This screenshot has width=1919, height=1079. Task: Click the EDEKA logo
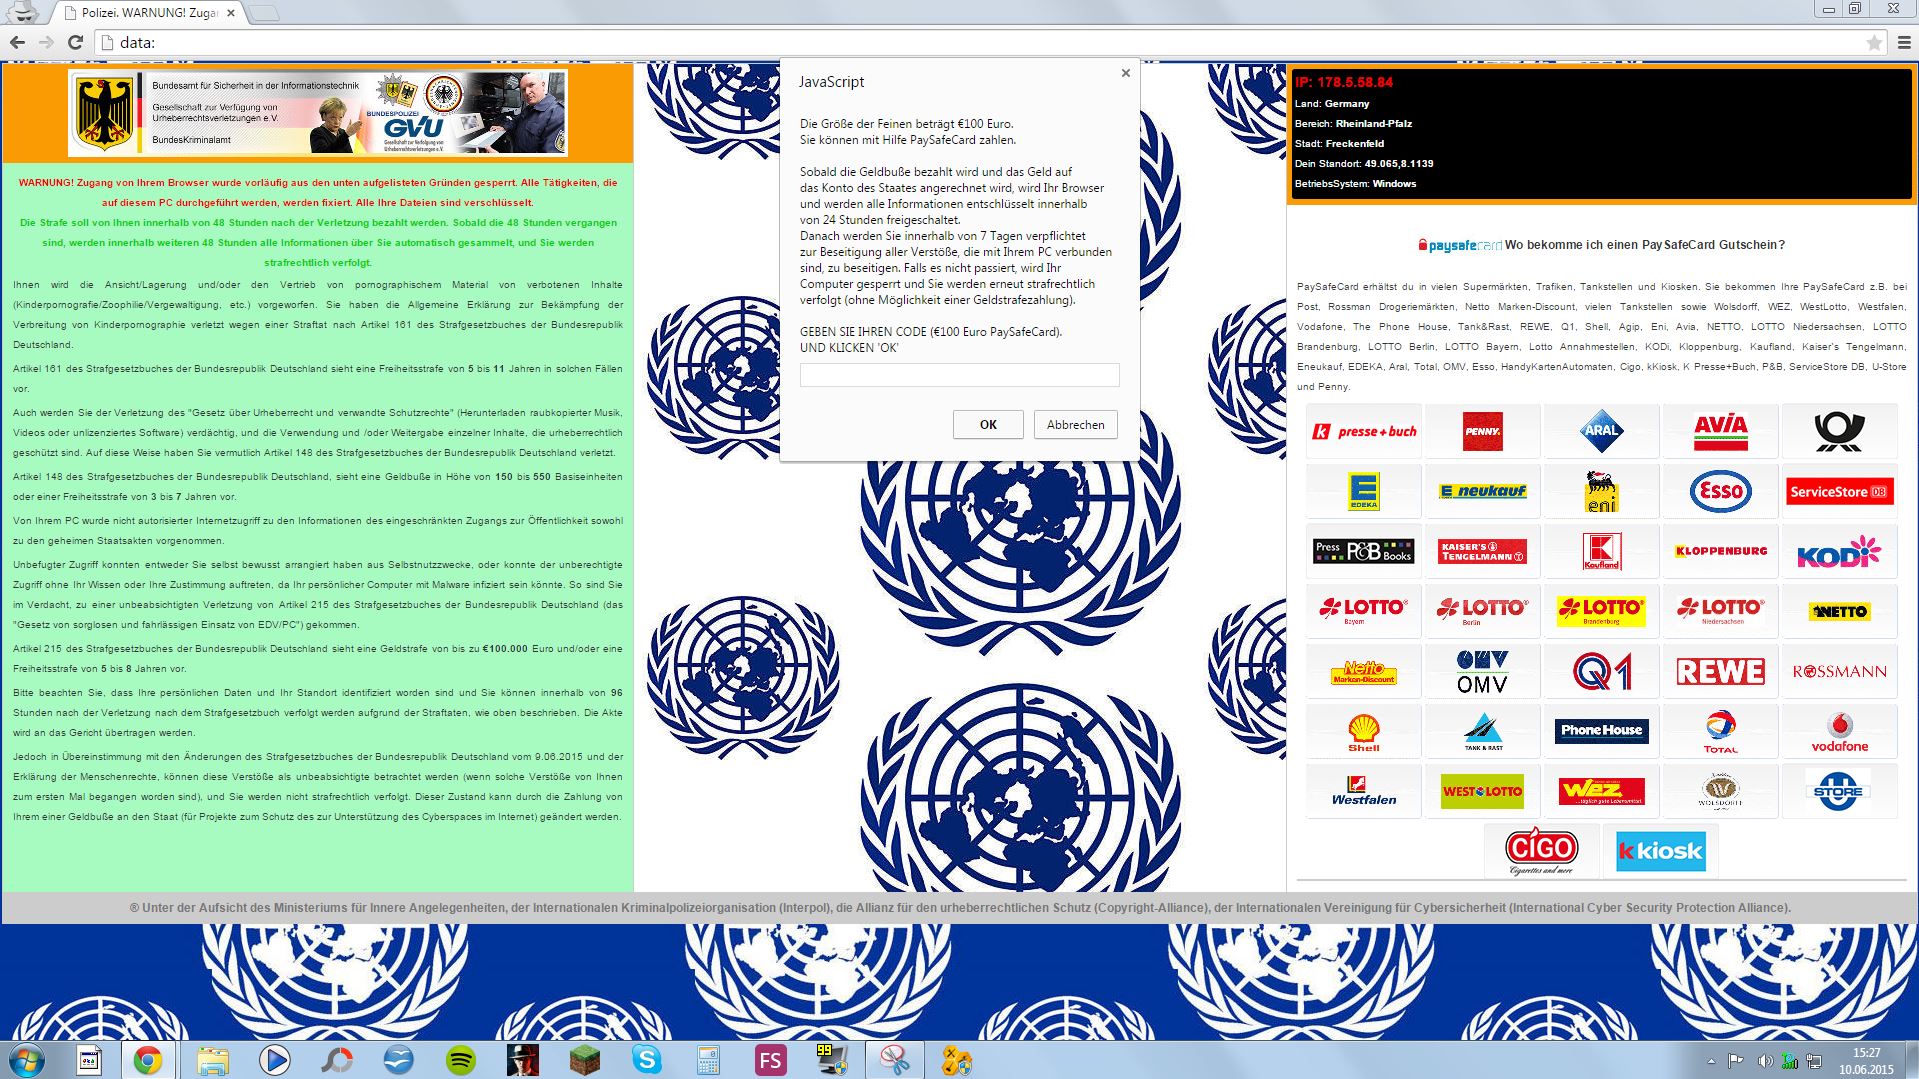(1363, 491)
